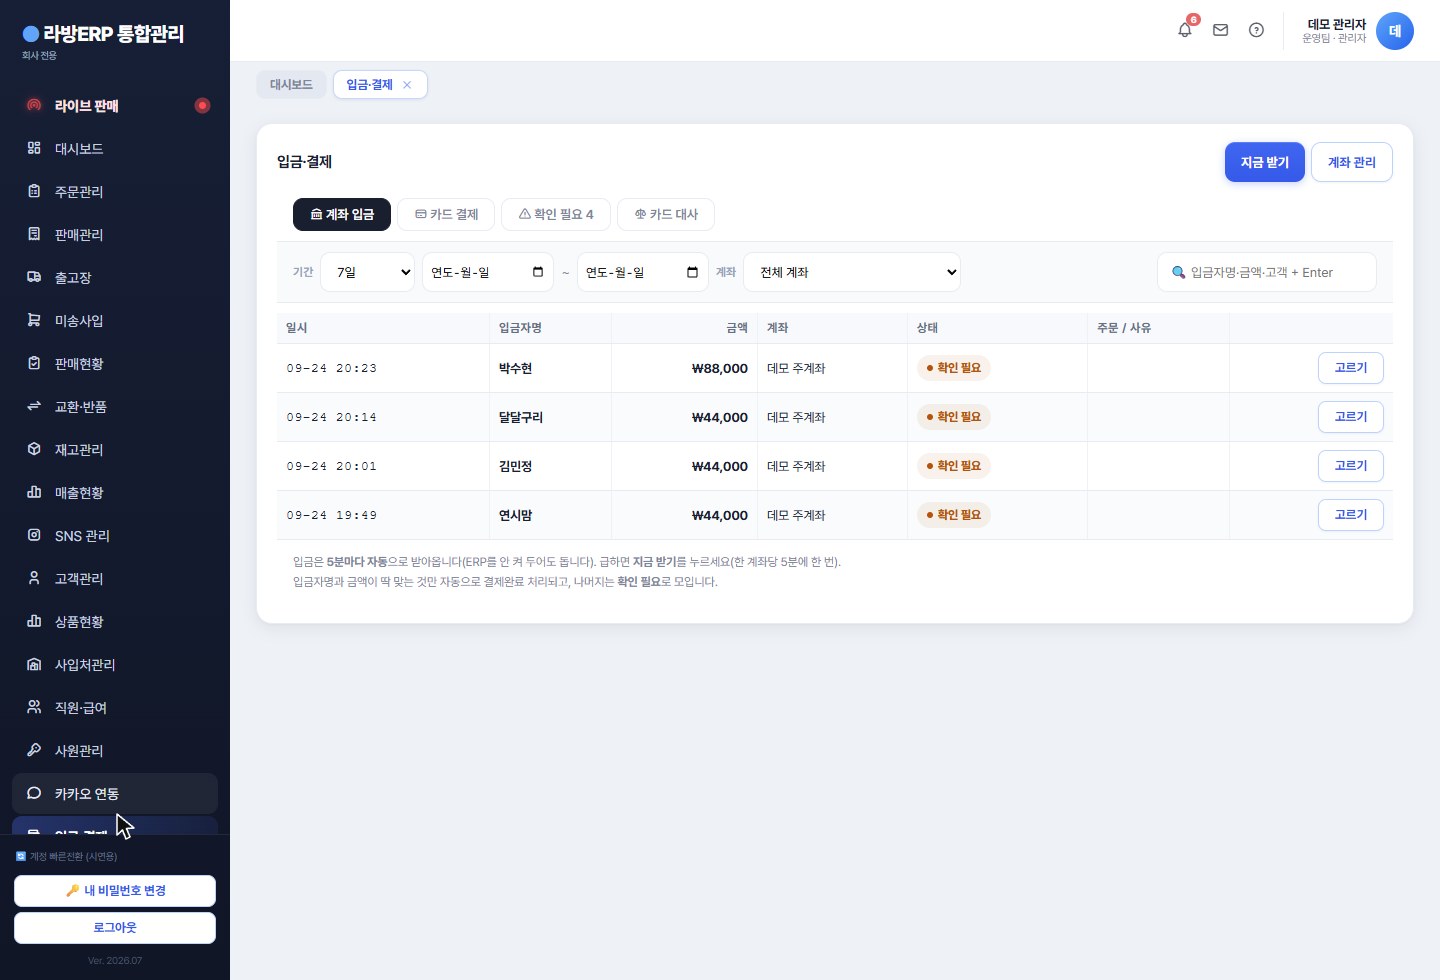Select the 계좌 입금 tab
1440x980 pixels.
[x=342, y=214]
